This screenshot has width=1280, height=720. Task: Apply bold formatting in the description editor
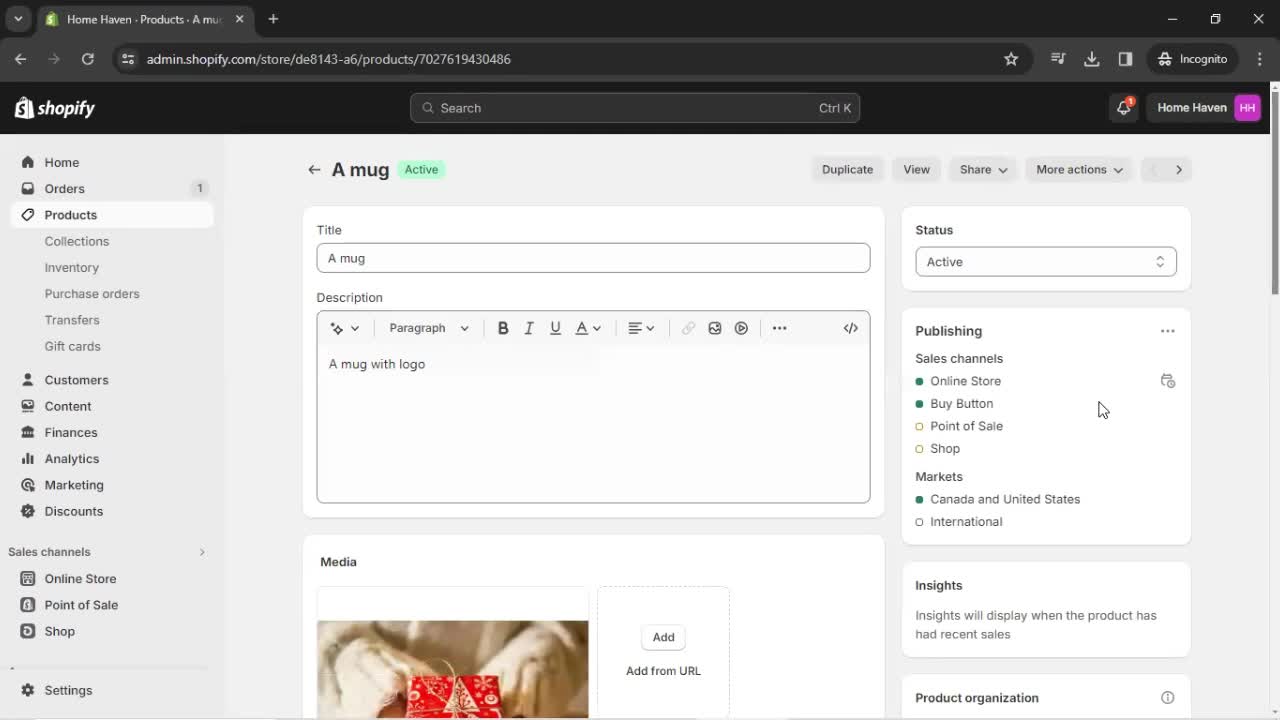[503, 327]
